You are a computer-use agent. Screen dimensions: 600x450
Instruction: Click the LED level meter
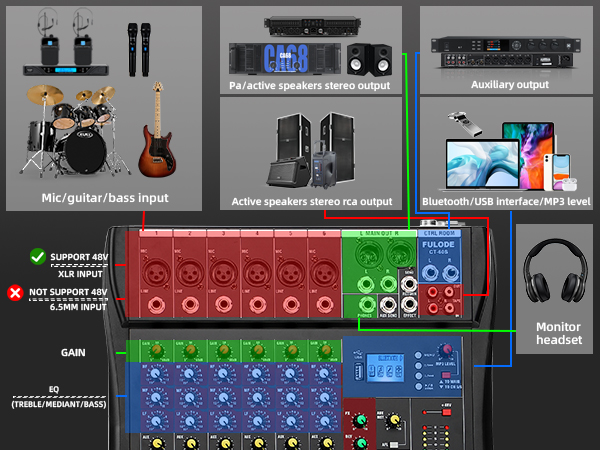[435, 436]
